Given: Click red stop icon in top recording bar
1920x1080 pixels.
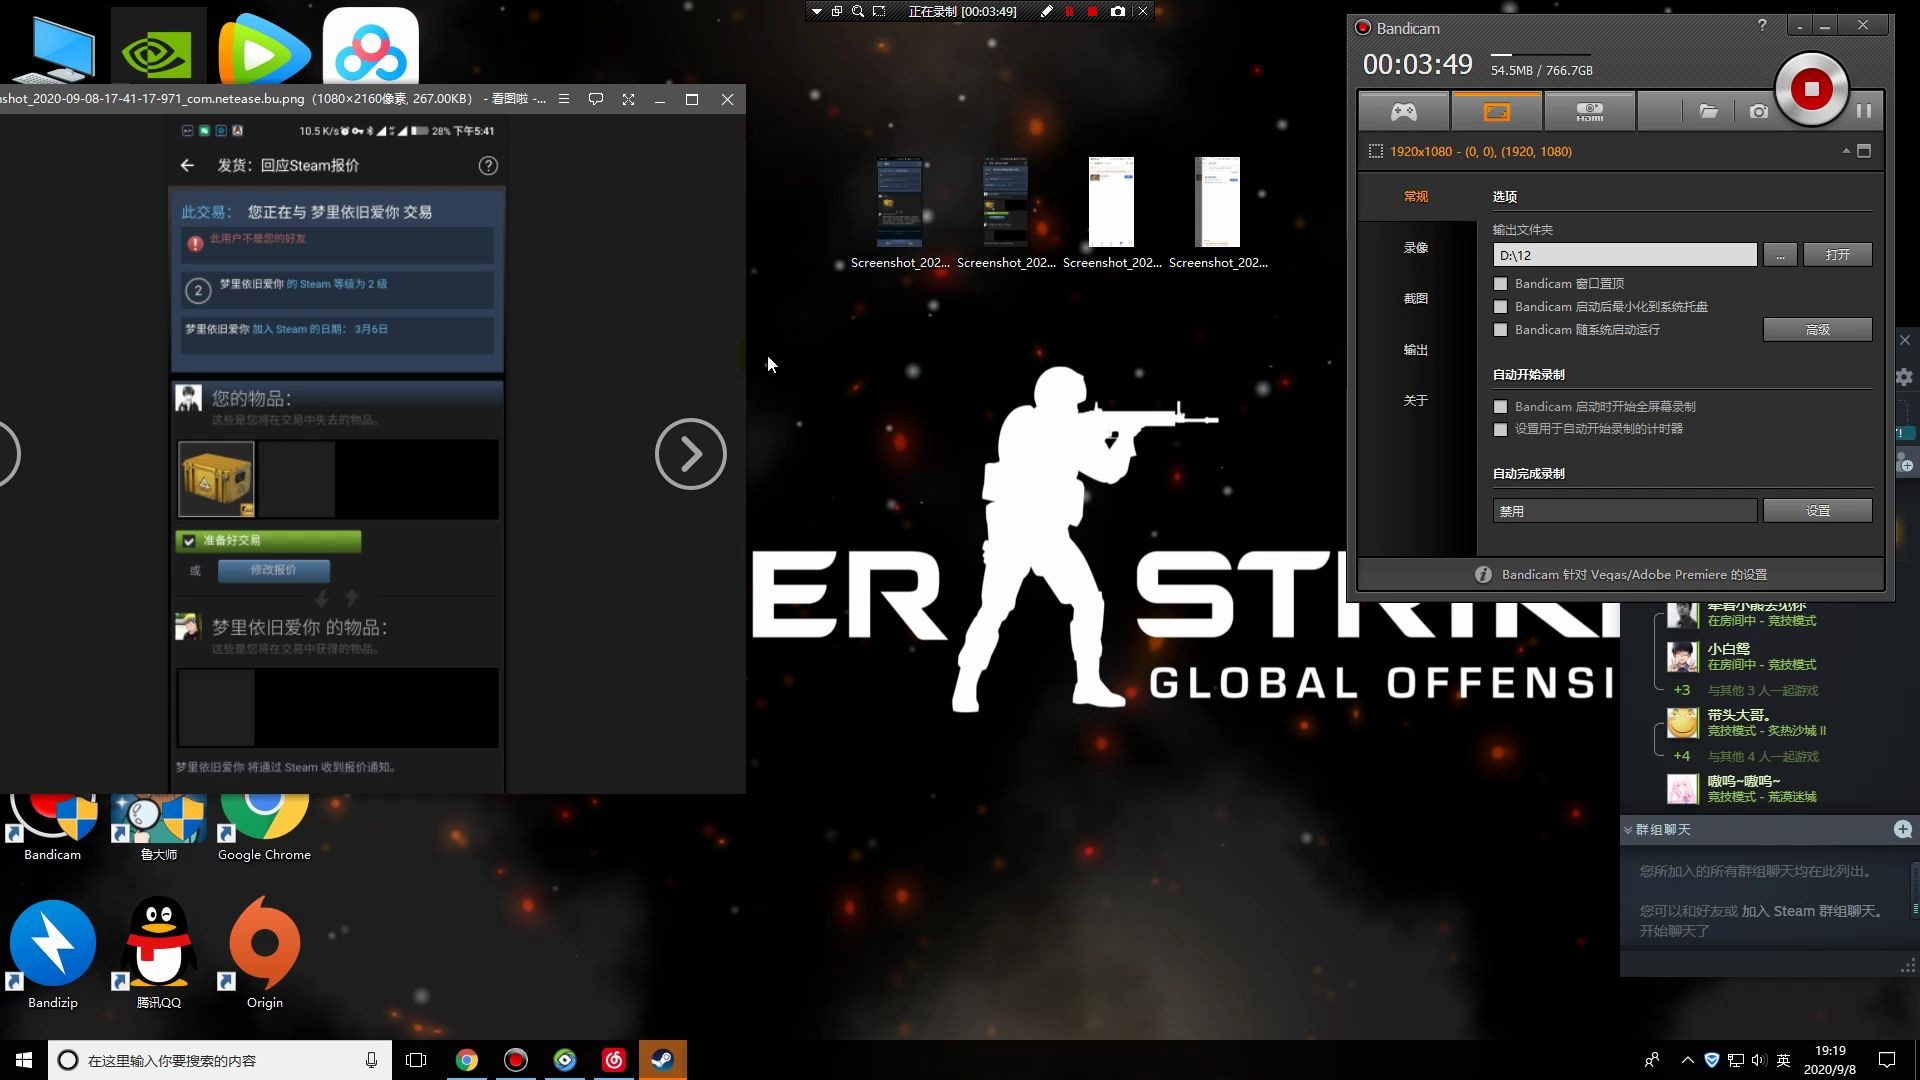Looking at the screenshot, I should click(1092, 11).
